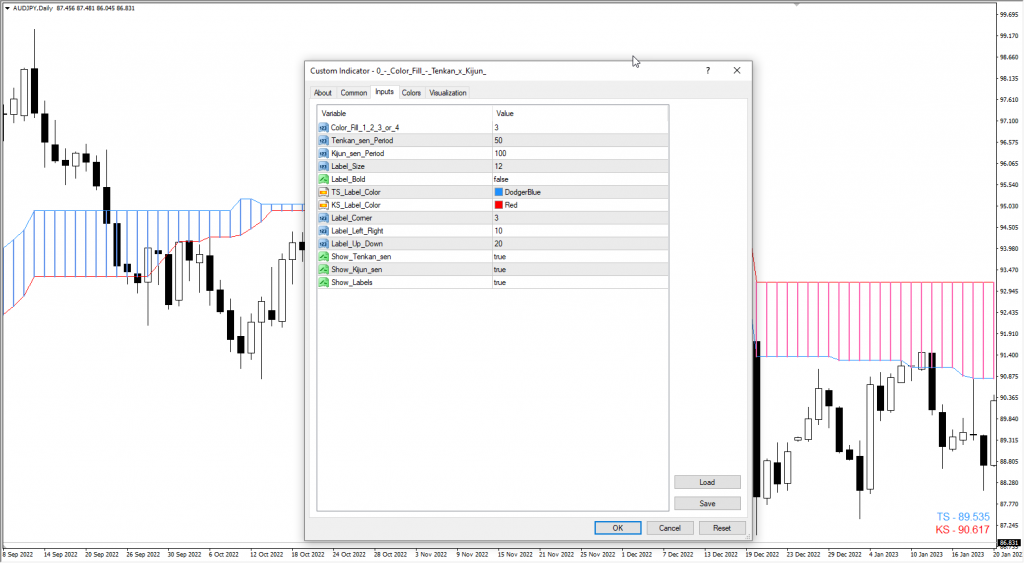Switch to the About tab

pos(323,93)
